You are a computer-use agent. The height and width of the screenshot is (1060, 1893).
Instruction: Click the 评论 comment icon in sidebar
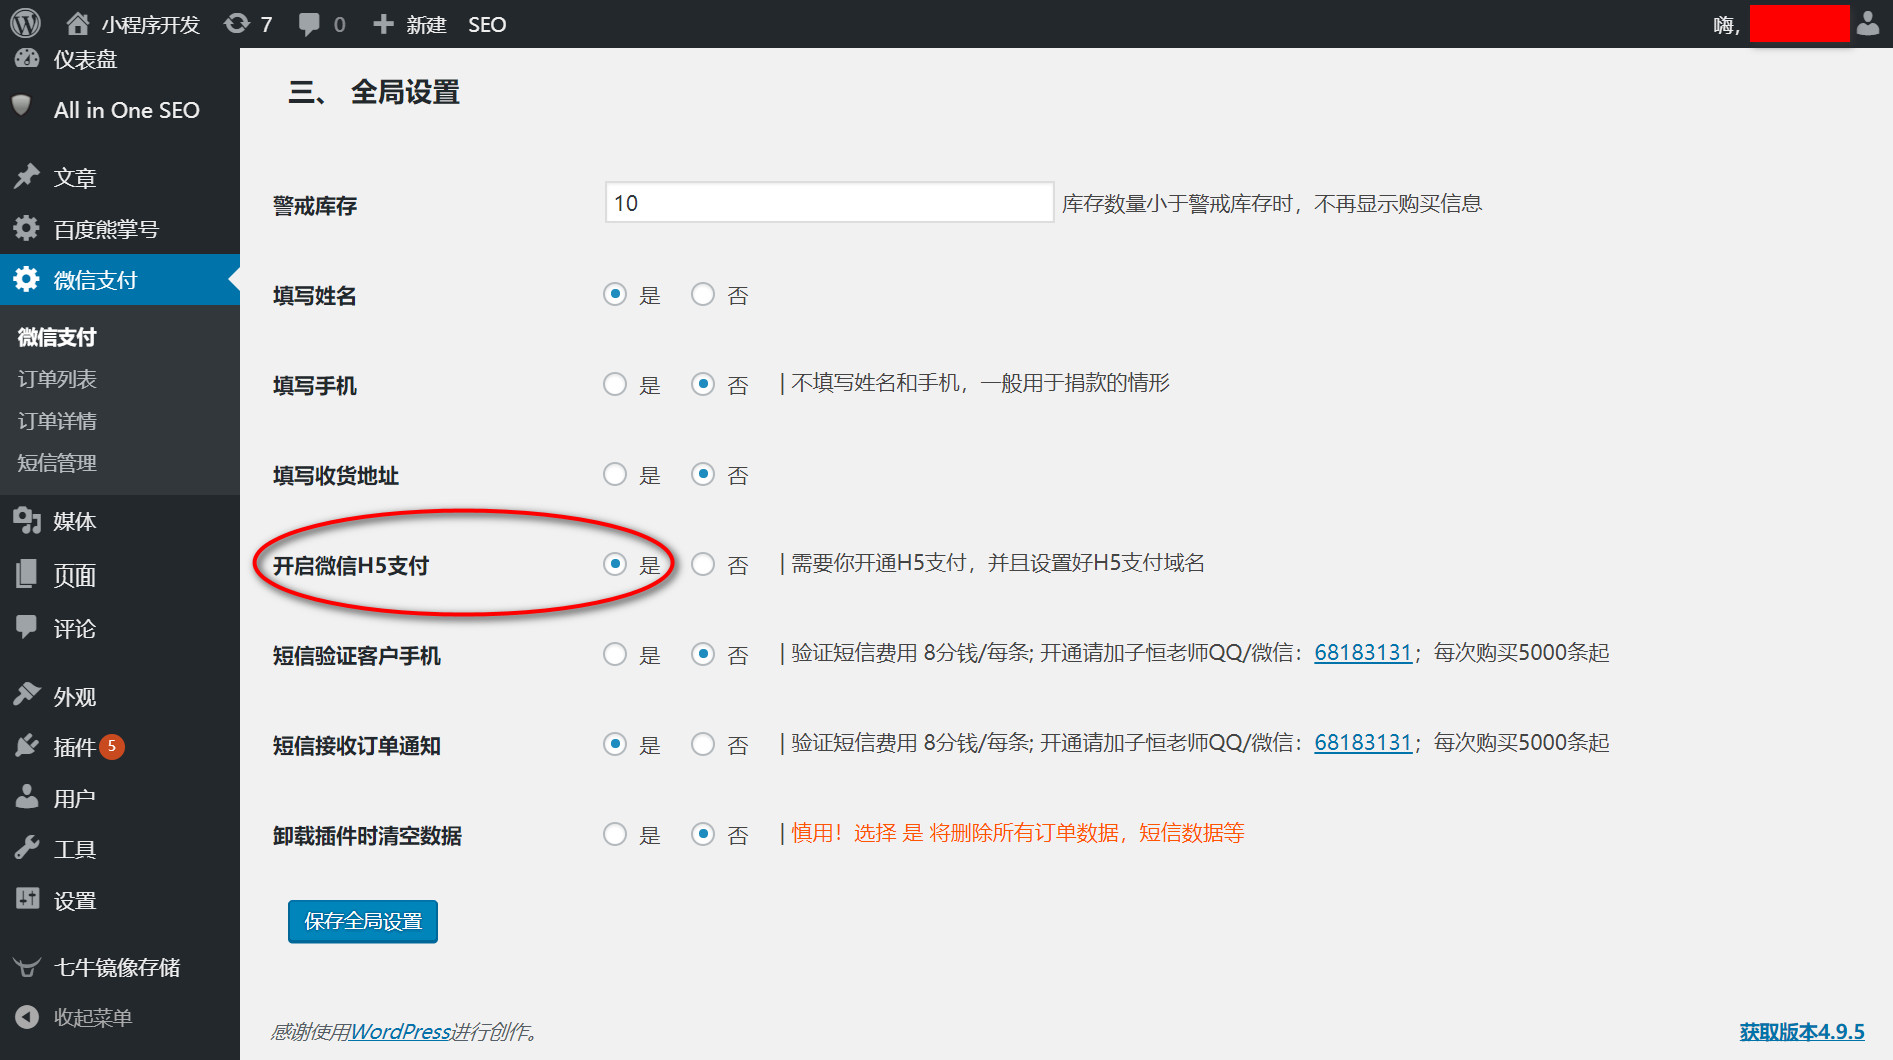[26, 627]
